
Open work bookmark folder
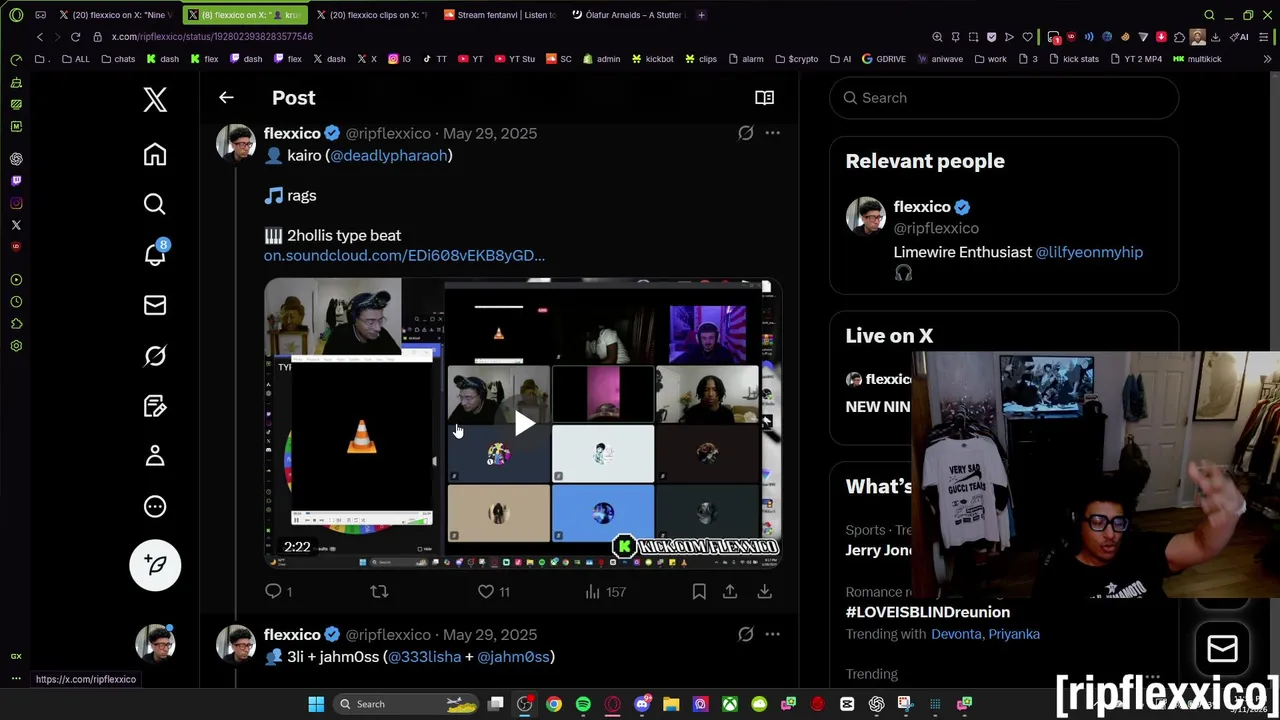(990, 59)
